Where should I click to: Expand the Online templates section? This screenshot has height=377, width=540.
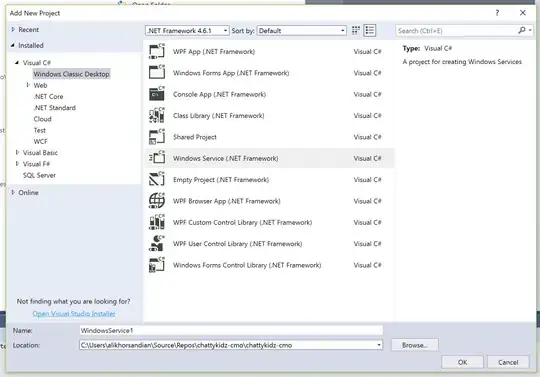pyautogui.click(x=13, y=192)
